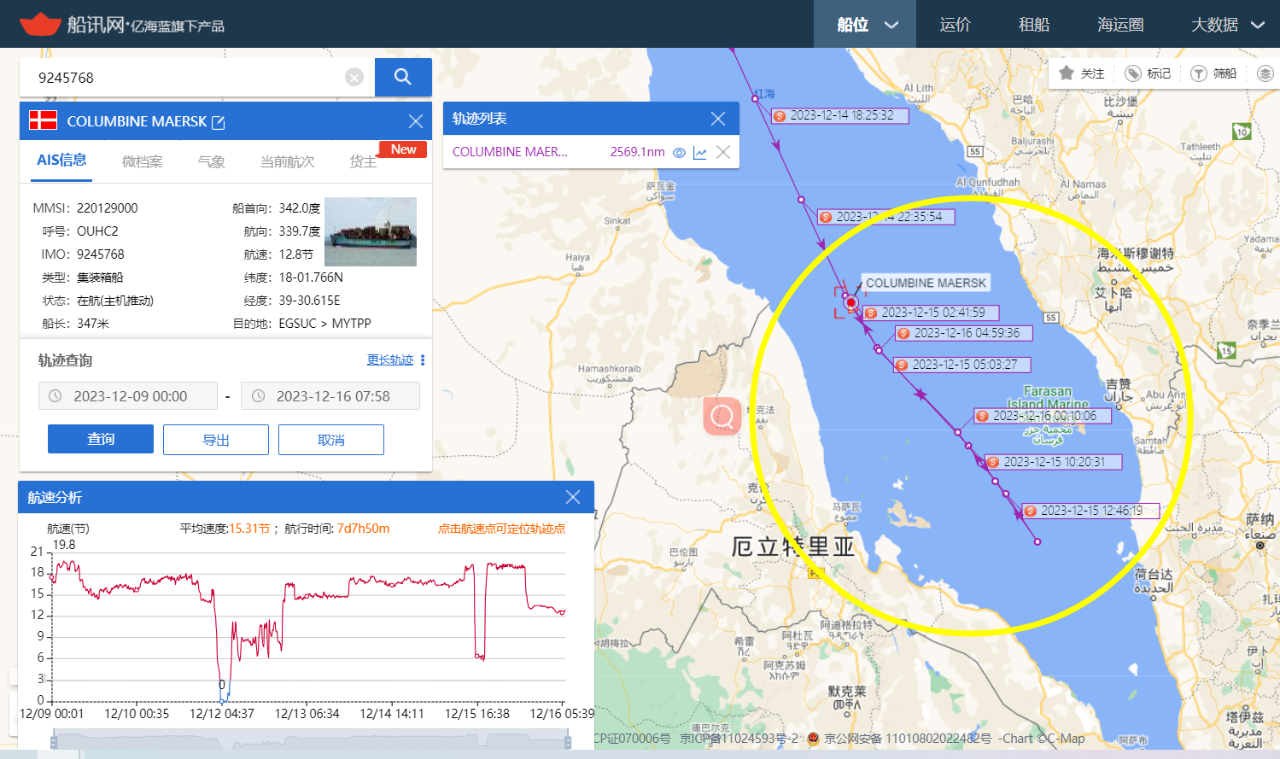Open the 大数据 dropdown menu

[x=1228, y=24]
